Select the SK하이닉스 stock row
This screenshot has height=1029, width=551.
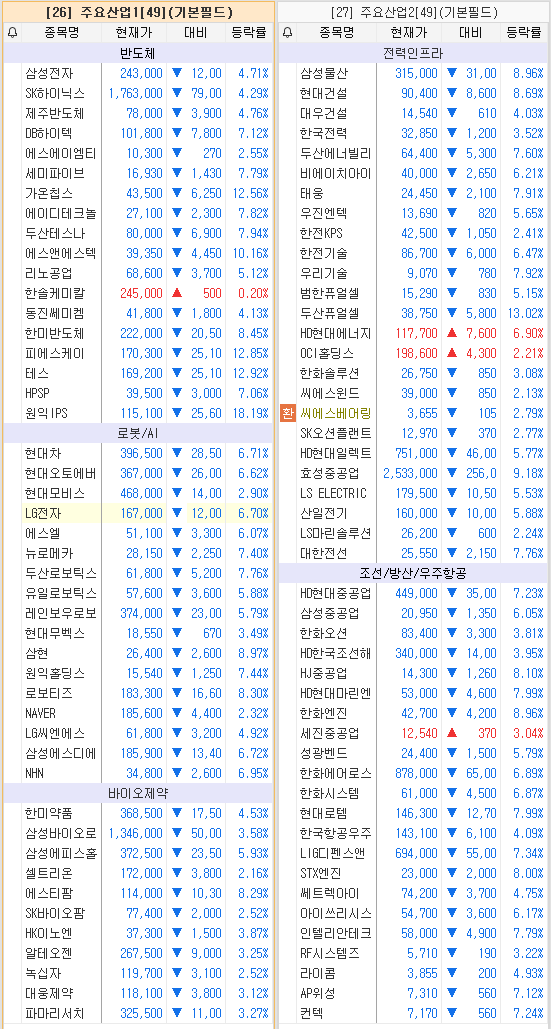[138, 93]
